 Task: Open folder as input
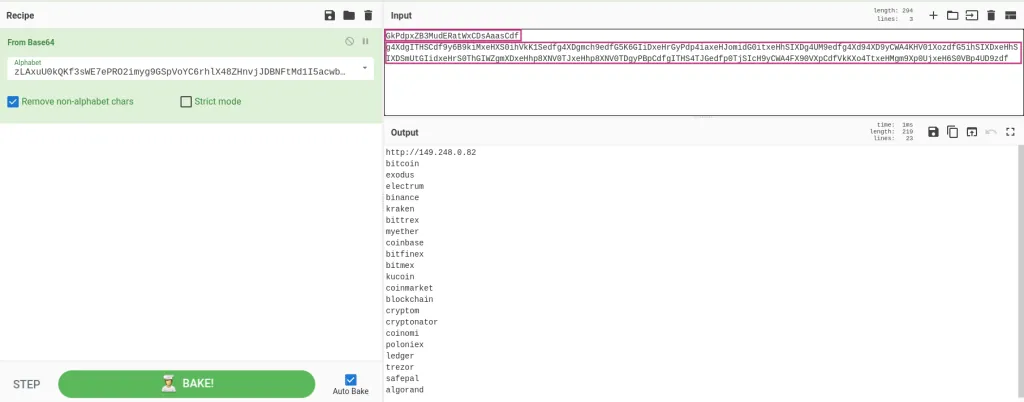[x=953, y=15]
